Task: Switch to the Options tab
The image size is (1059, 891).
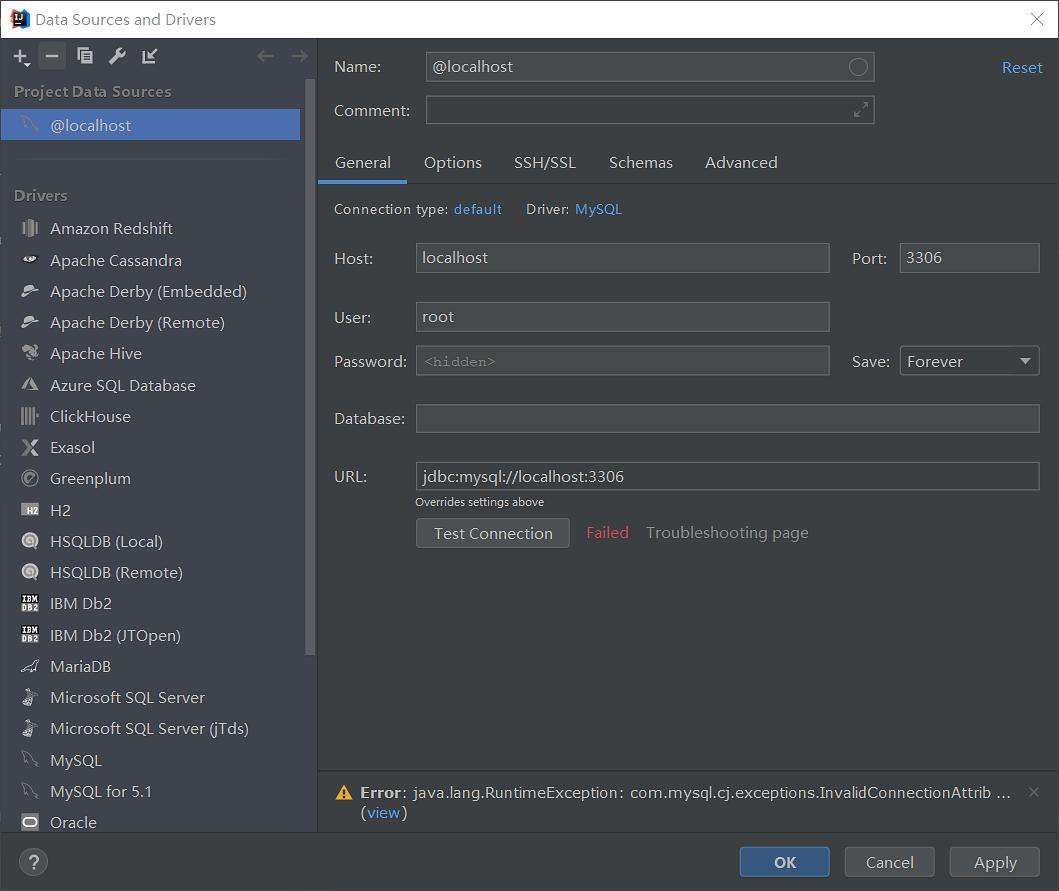Action: [453, 163]
